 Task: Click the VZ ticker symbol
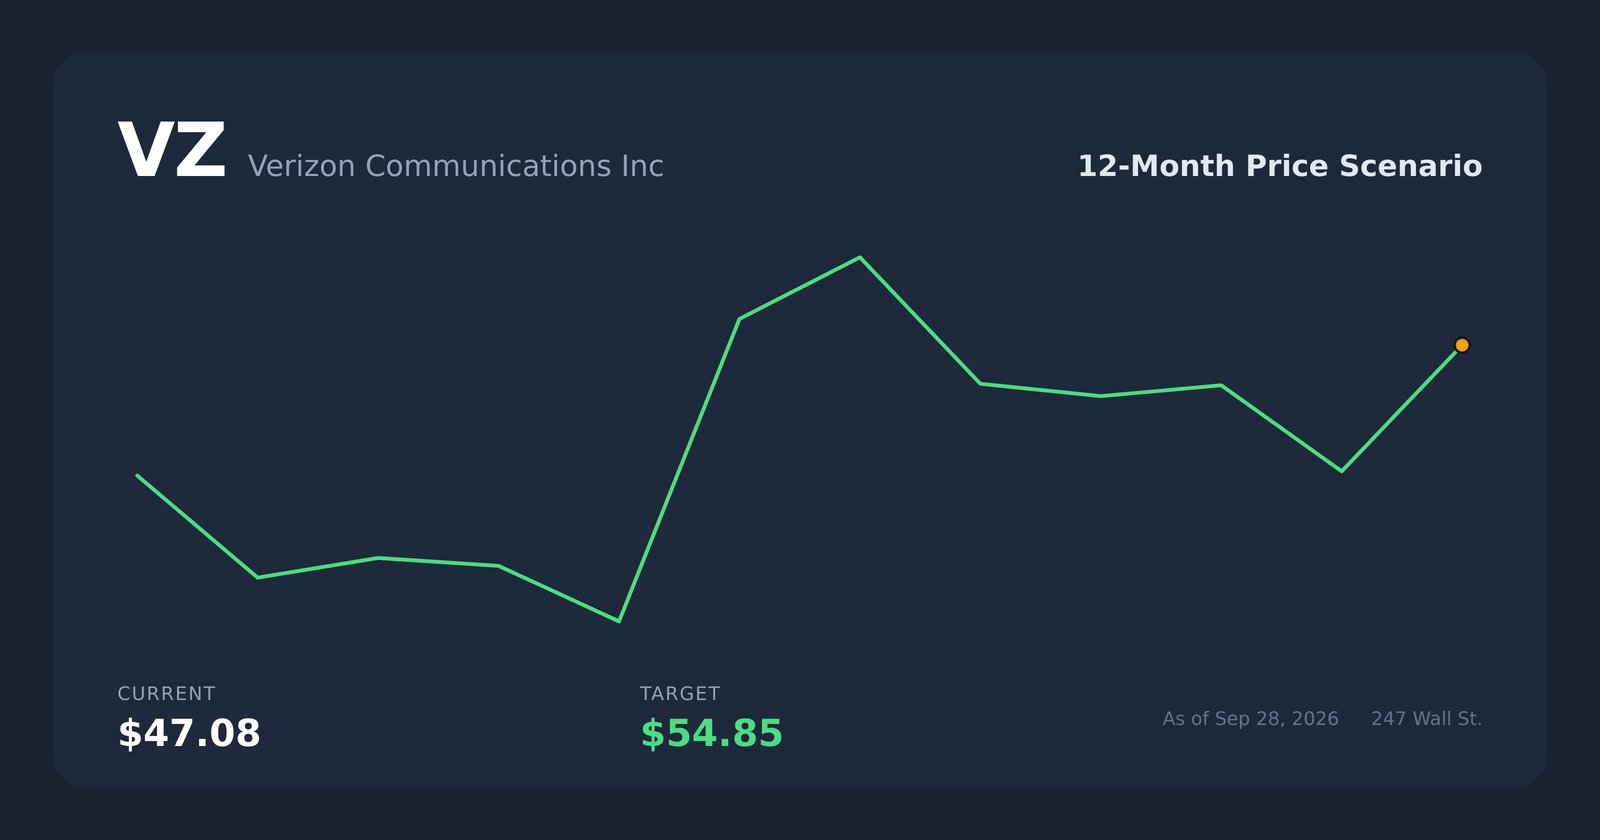(x=171, y=152)
